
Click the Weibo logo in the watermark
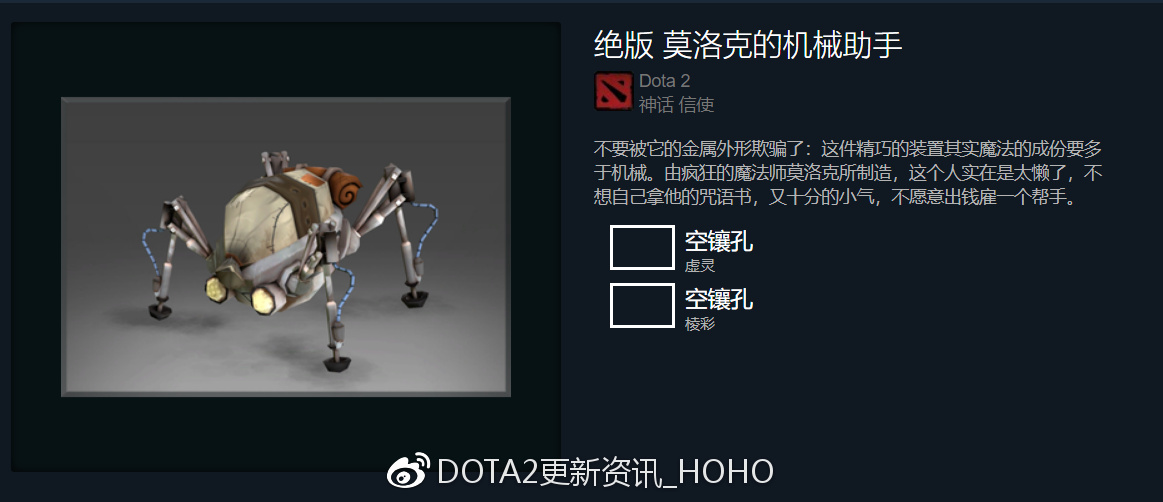coord(408,472)
